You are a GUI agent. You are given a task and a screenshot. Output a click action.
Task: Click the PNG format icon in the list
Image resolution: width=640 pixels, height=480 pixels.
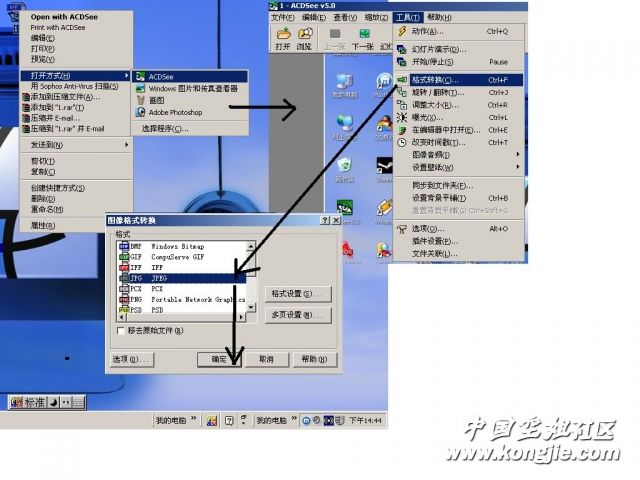coord(124,299)
